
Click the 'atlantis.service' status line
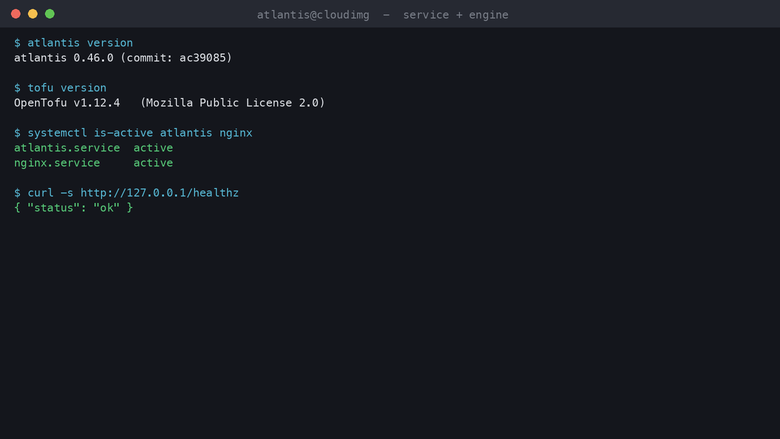click(x=94, y=148)
